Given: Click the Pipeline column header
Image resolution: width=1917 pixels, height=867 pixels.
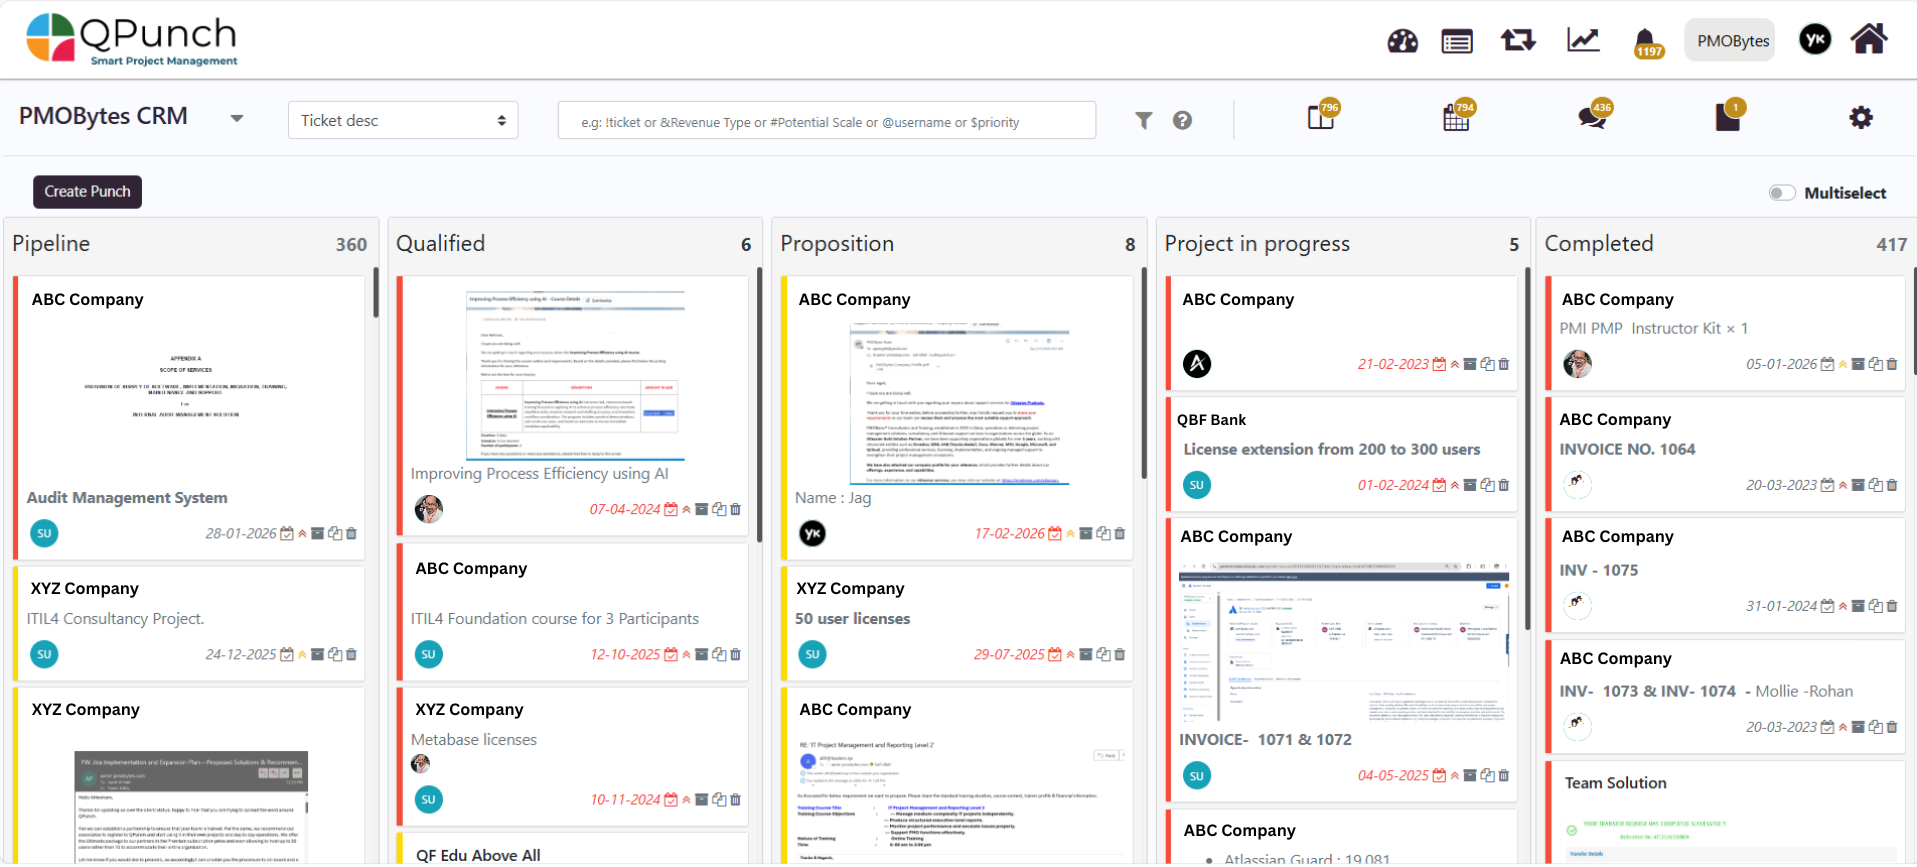Looking at the screenshot, I should (x=51, y=244).
